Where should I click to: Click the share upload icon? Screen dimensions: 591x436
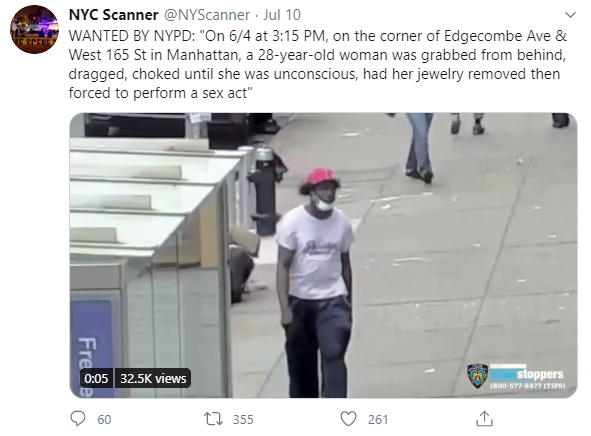(x=484, y=418)
